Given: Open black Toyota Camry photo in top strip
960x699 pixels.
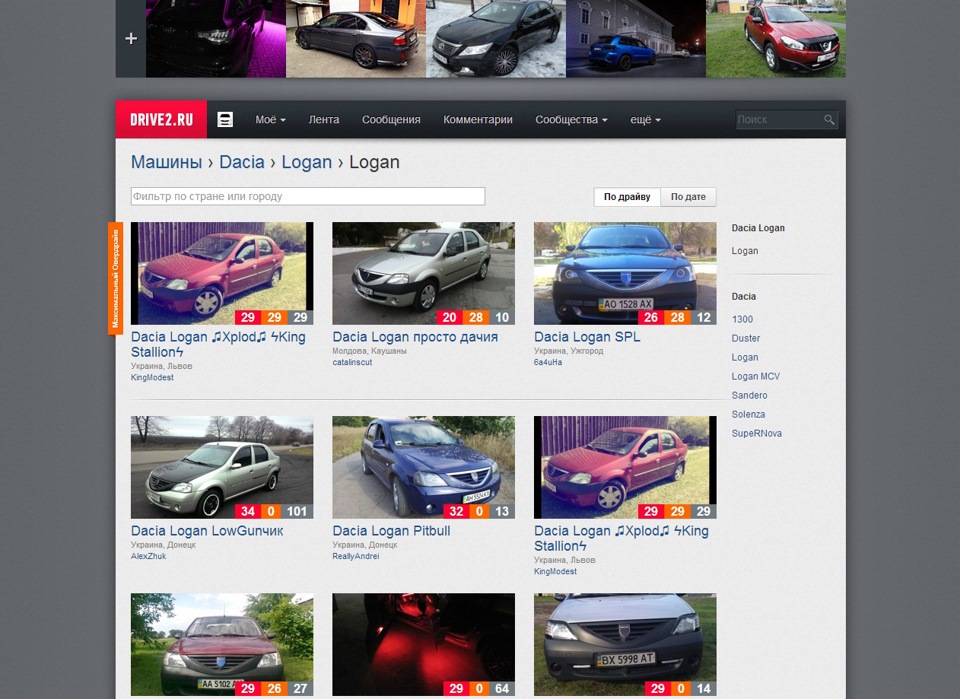Looking at the screenshot, I should 496,39.
